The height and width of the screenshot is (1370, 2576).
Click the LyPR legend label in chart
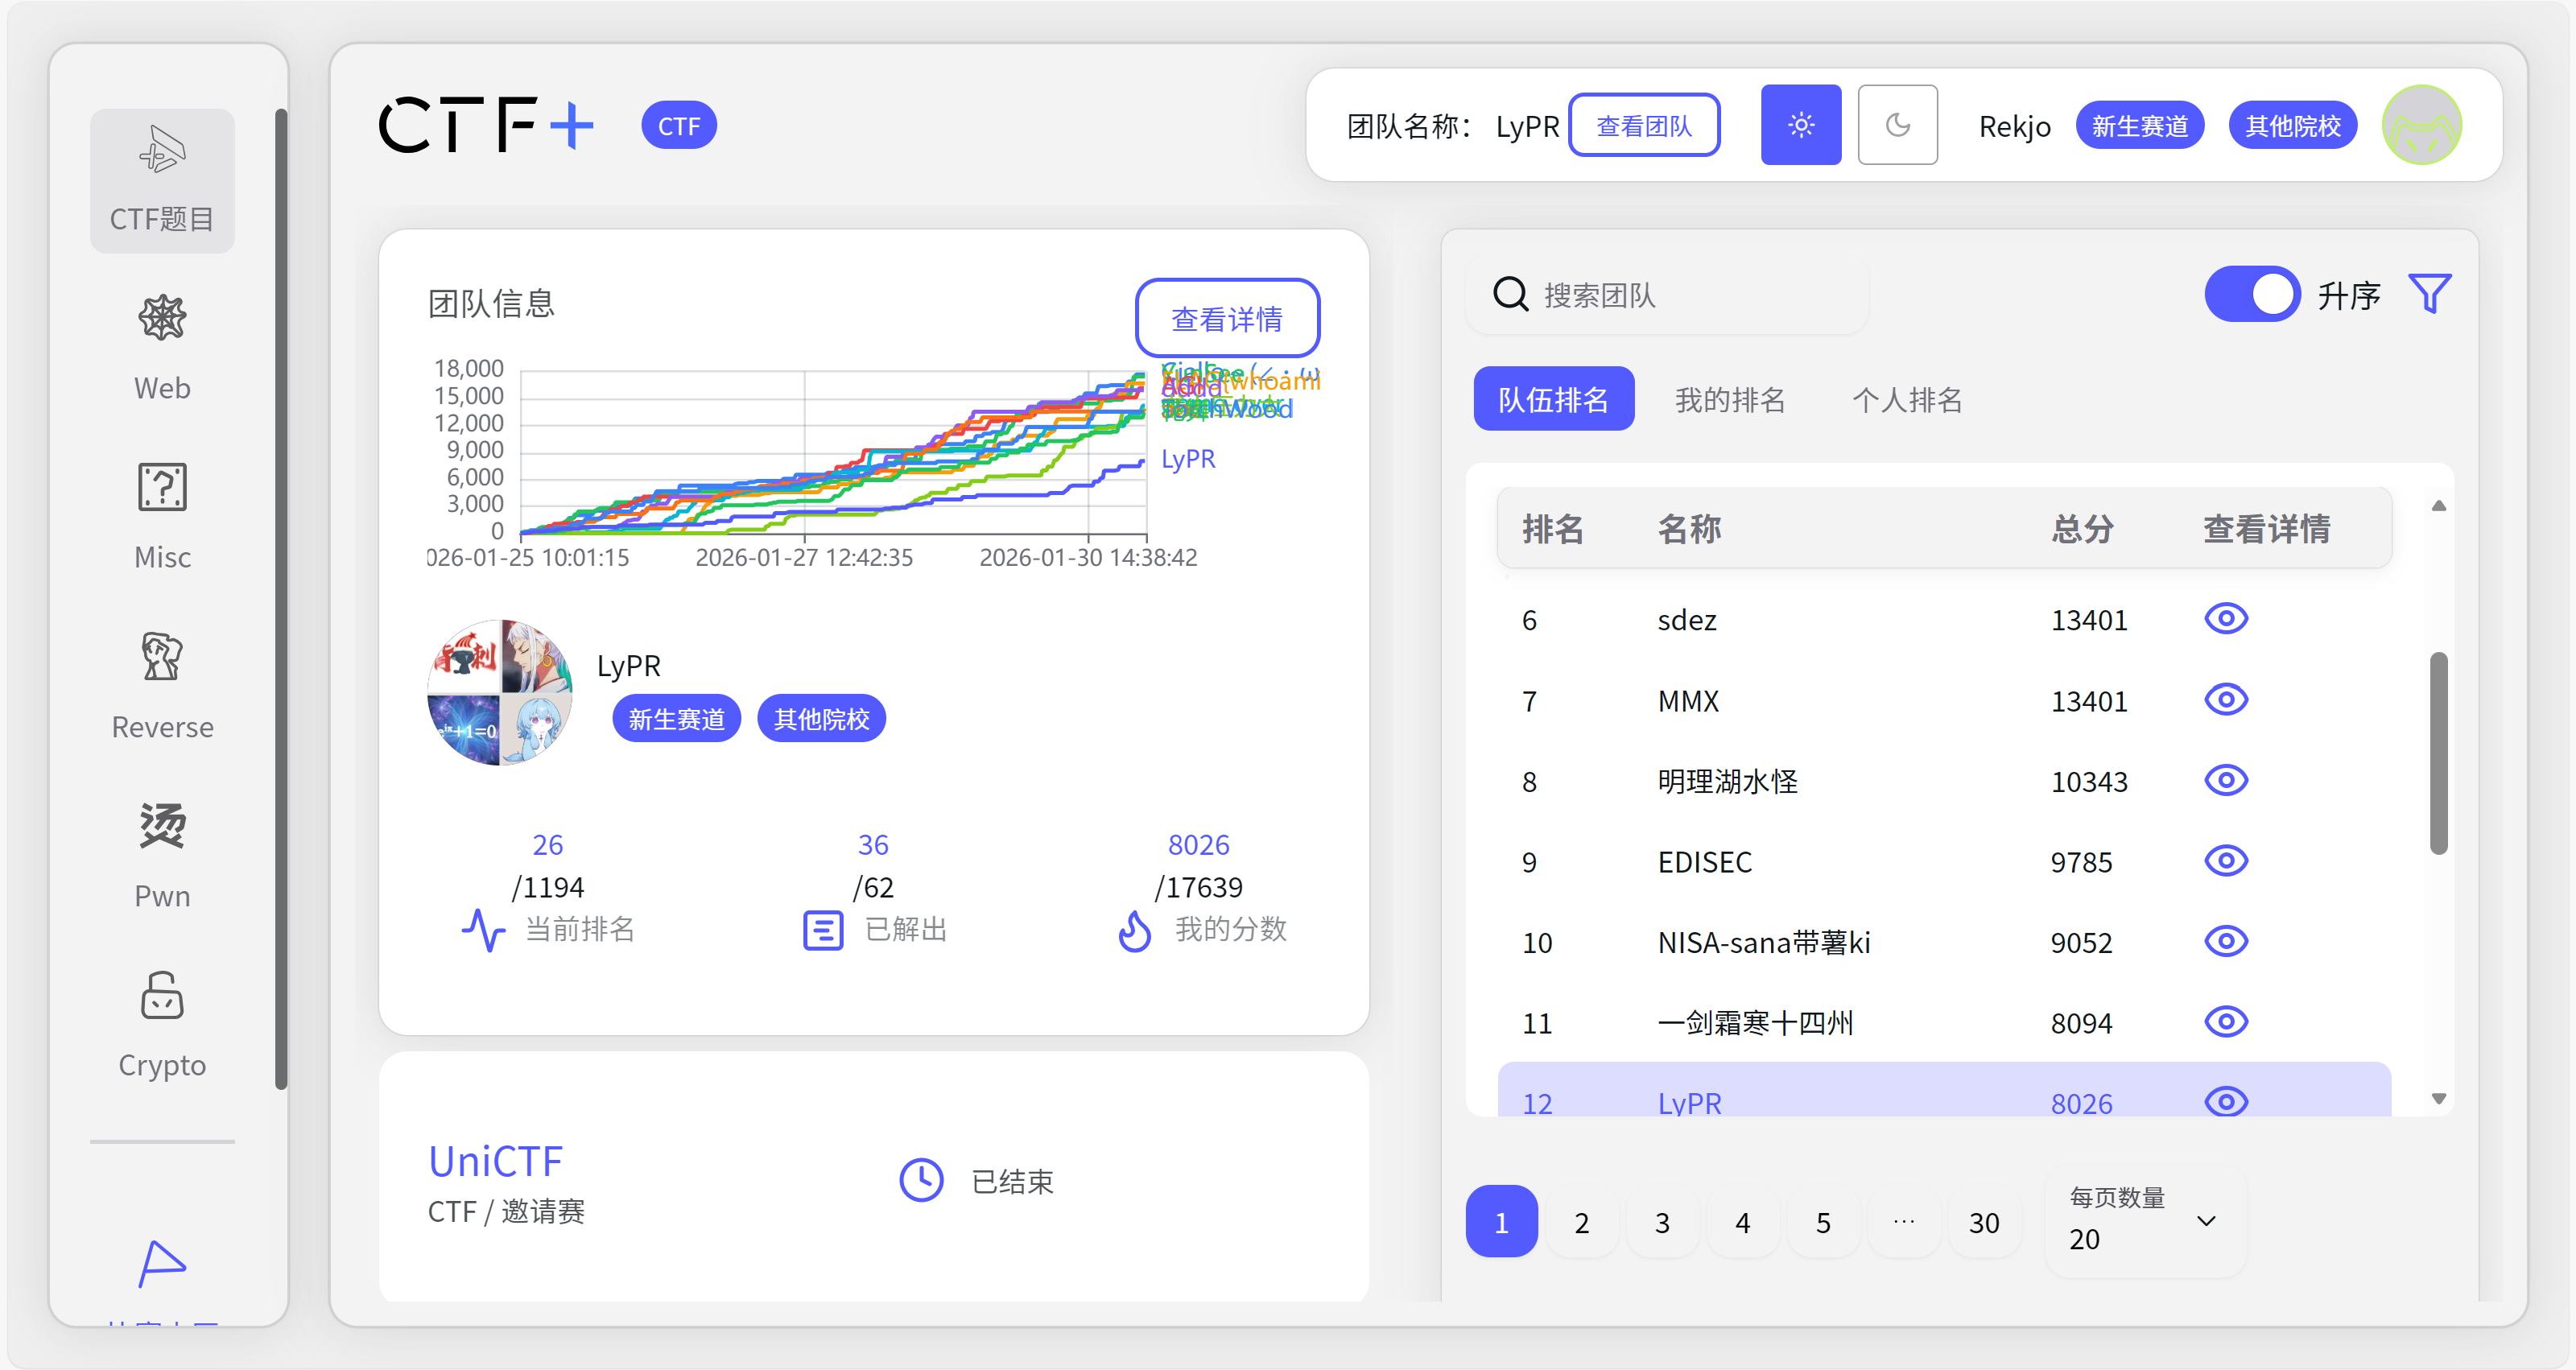point(1188,459)
